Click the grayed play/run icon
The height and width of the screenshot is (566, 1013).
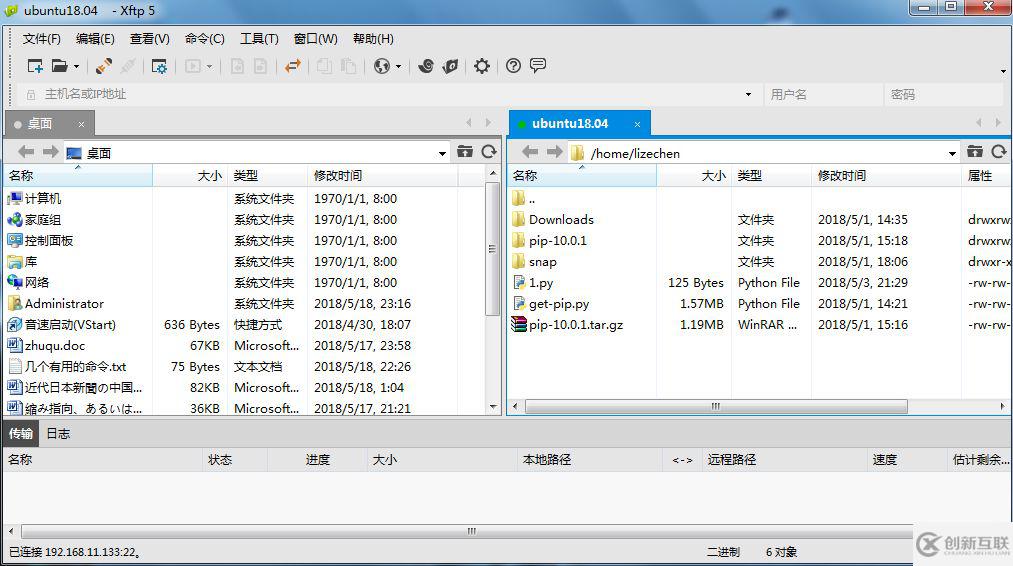coord(193,66)
